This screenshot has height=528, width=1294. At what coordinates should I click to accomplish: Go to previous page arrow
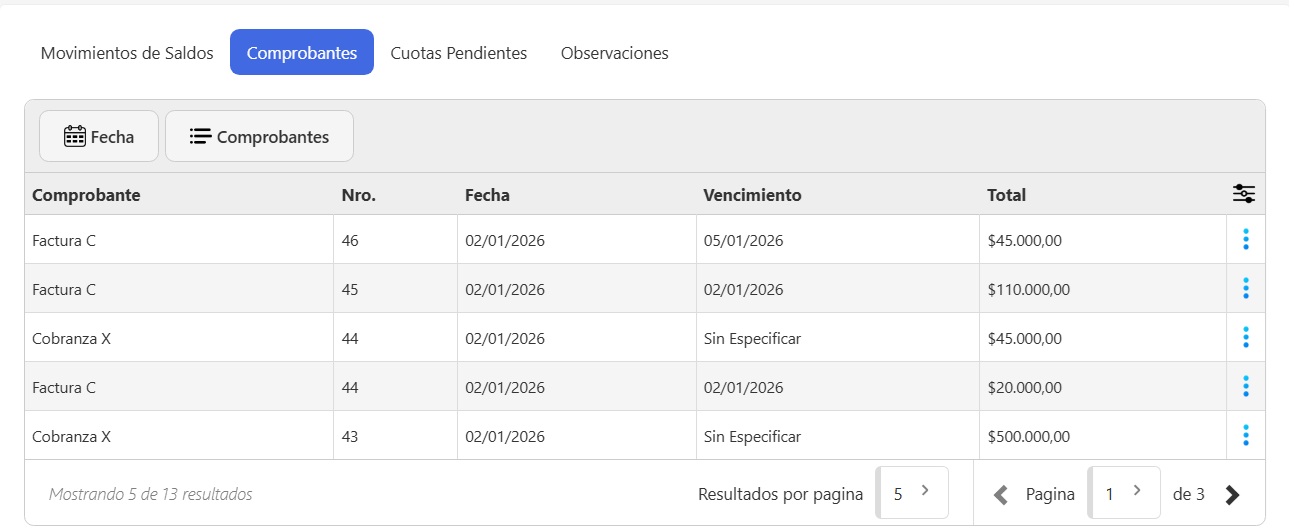[1000, 494]
